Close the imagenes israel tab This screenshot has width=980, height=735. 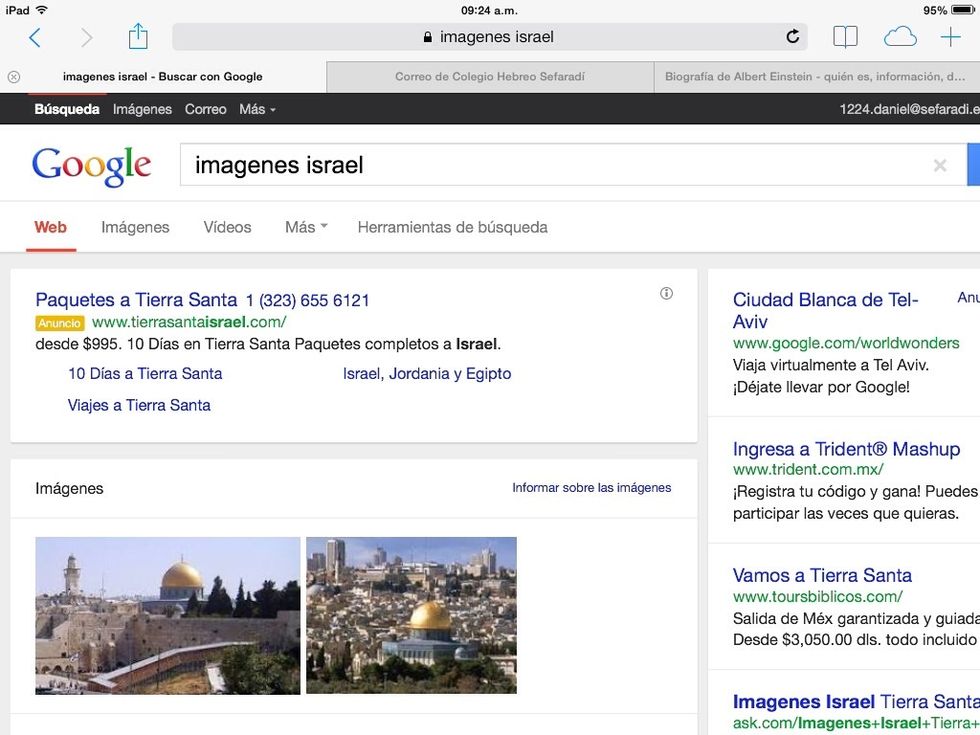click(x=14, y=77)
